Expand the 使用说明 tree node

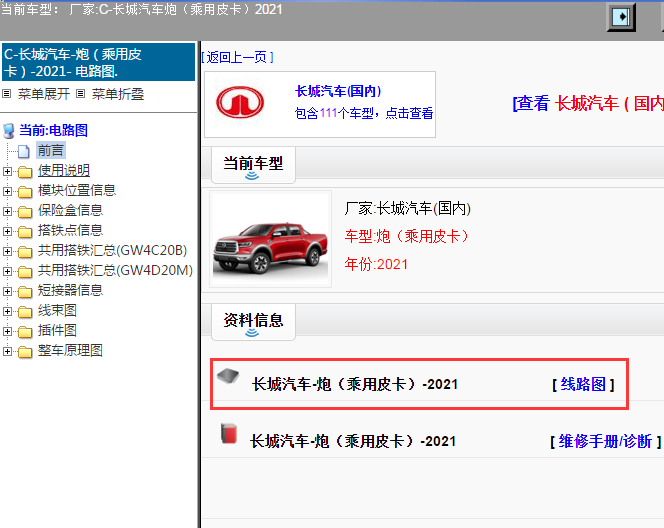coord(7,171)
